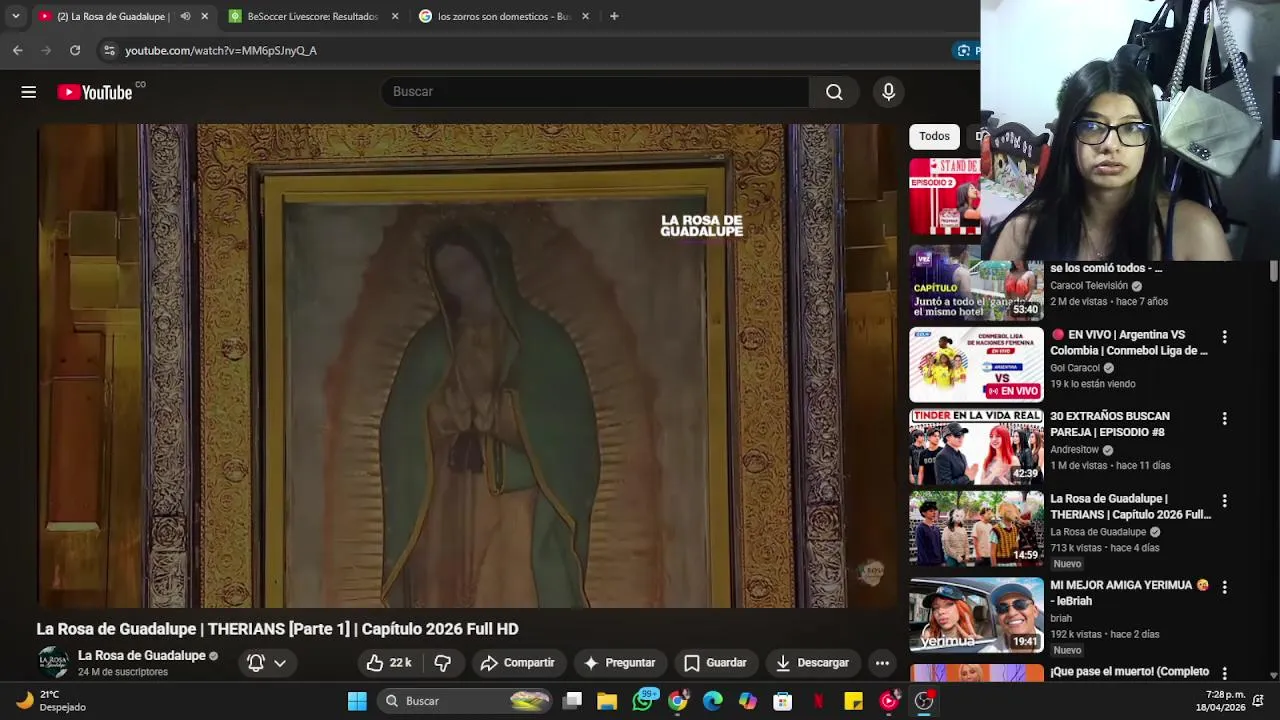Click the Compartir button

click(517, 663)
